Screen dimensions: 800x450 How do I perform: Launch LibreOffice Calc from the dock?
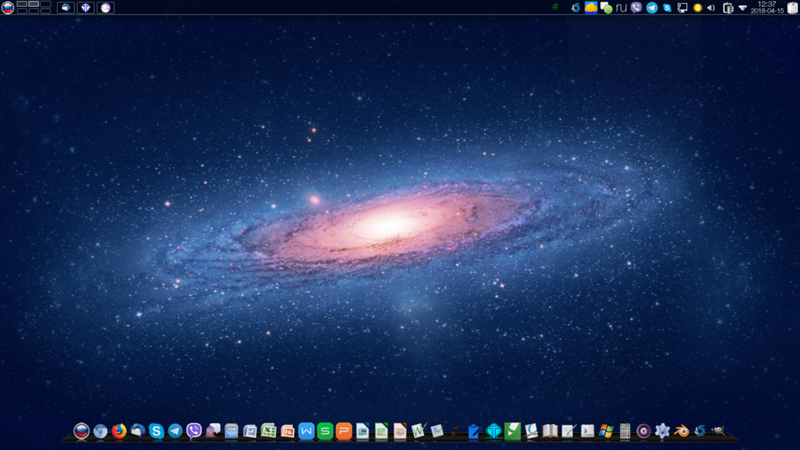click(x=381, y=431)
